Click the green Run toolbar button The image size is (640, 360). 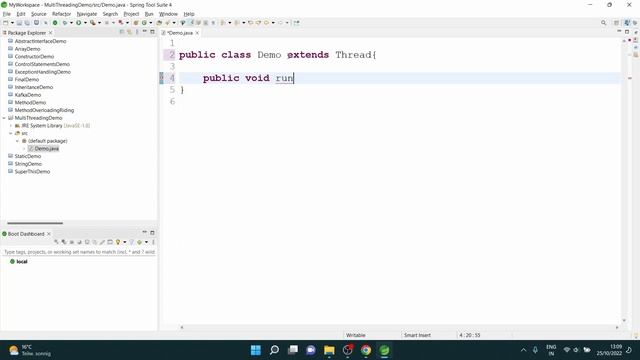pyautogui.click(x=78, y=23)
